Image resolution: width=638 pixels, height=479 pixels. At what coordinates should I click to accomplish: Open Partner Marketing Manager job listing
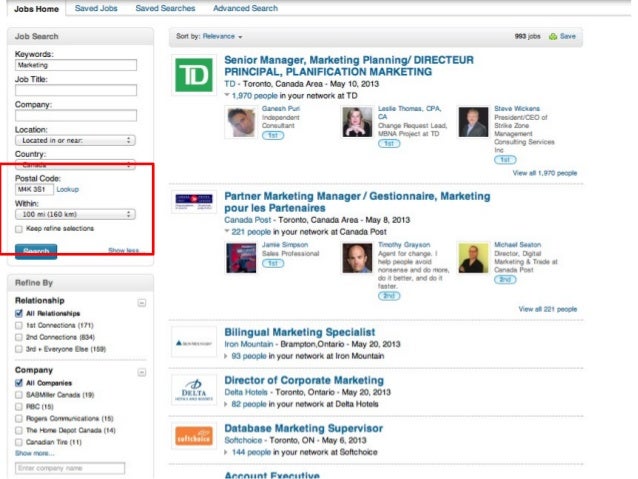point(357,202)
